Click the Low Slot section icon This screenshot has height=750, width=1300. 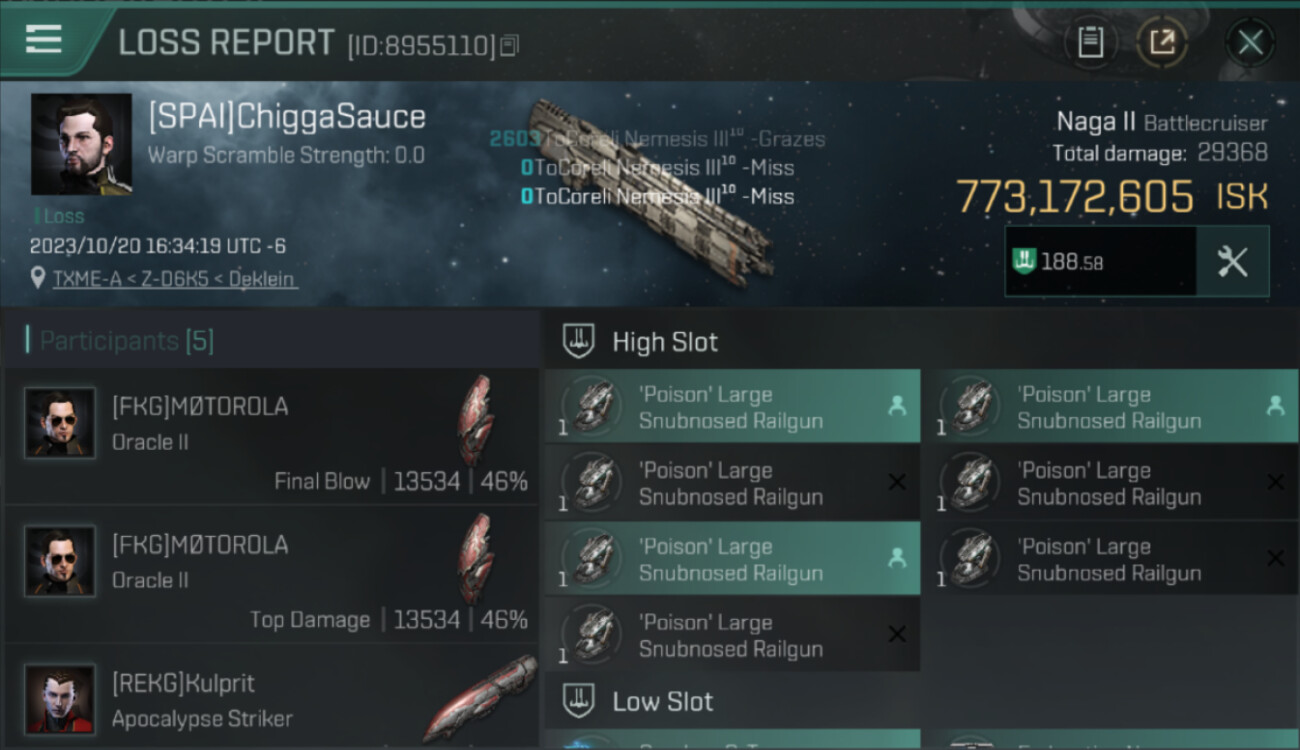point(579,702)
